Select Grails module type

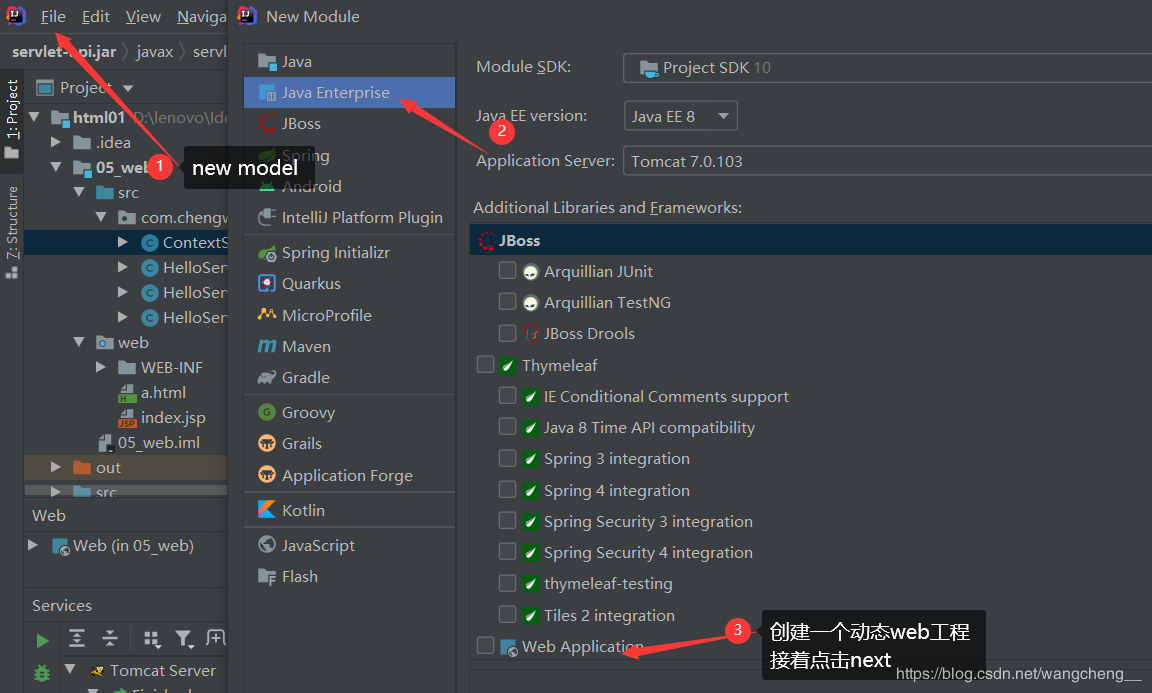tap(349, 444)
